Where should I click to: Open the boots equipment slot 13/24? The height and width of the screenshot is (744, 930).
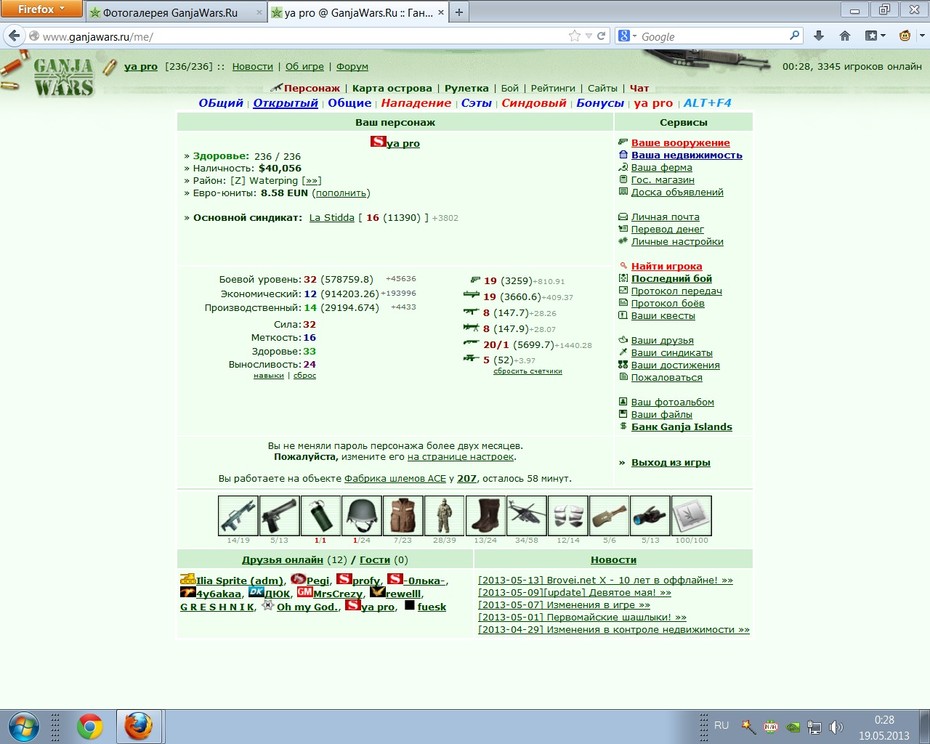point(485,516)
